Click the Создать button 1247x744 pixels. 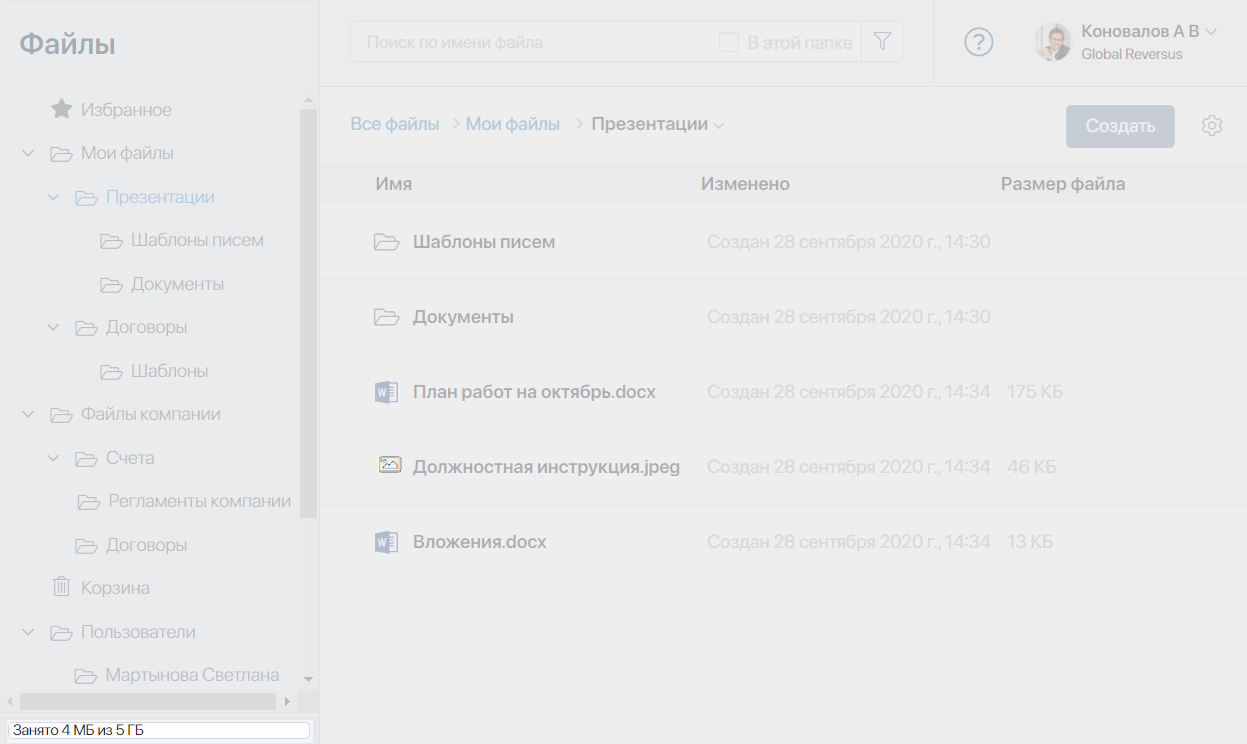[x=1120, y=126]
